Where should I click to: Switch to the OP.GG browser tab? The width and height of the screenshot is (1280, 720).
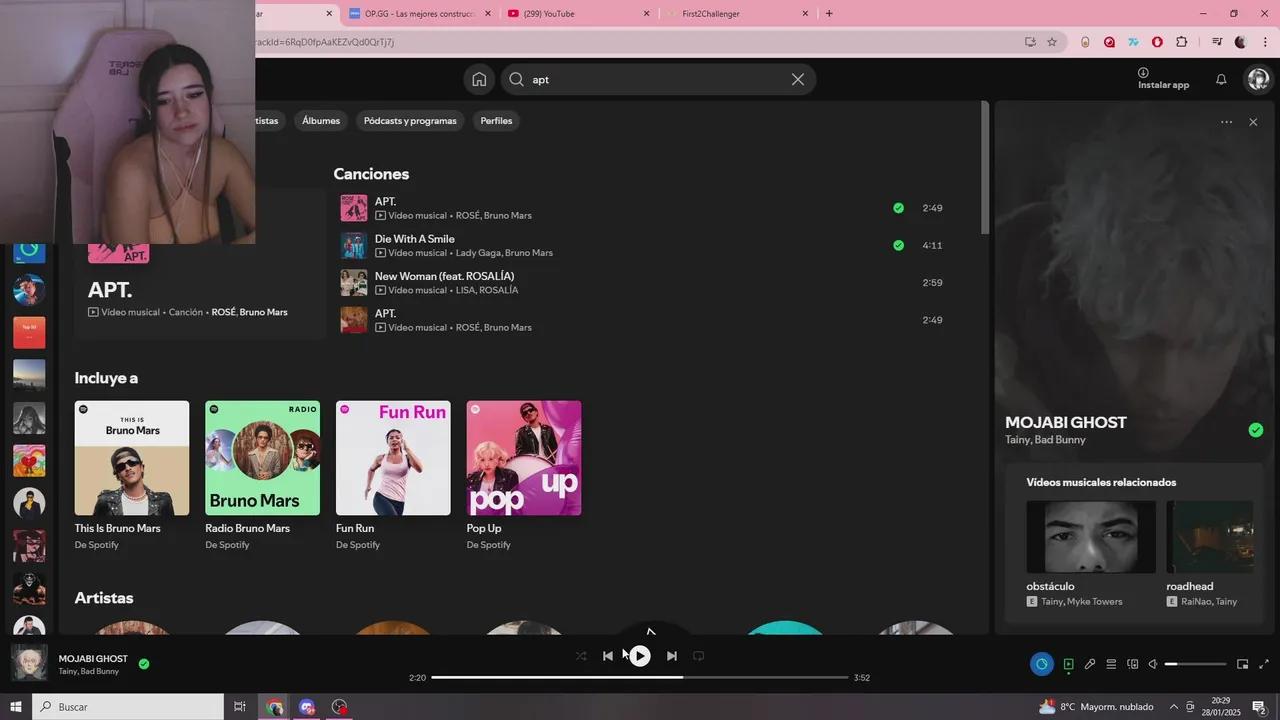click(x=420, y=14)
